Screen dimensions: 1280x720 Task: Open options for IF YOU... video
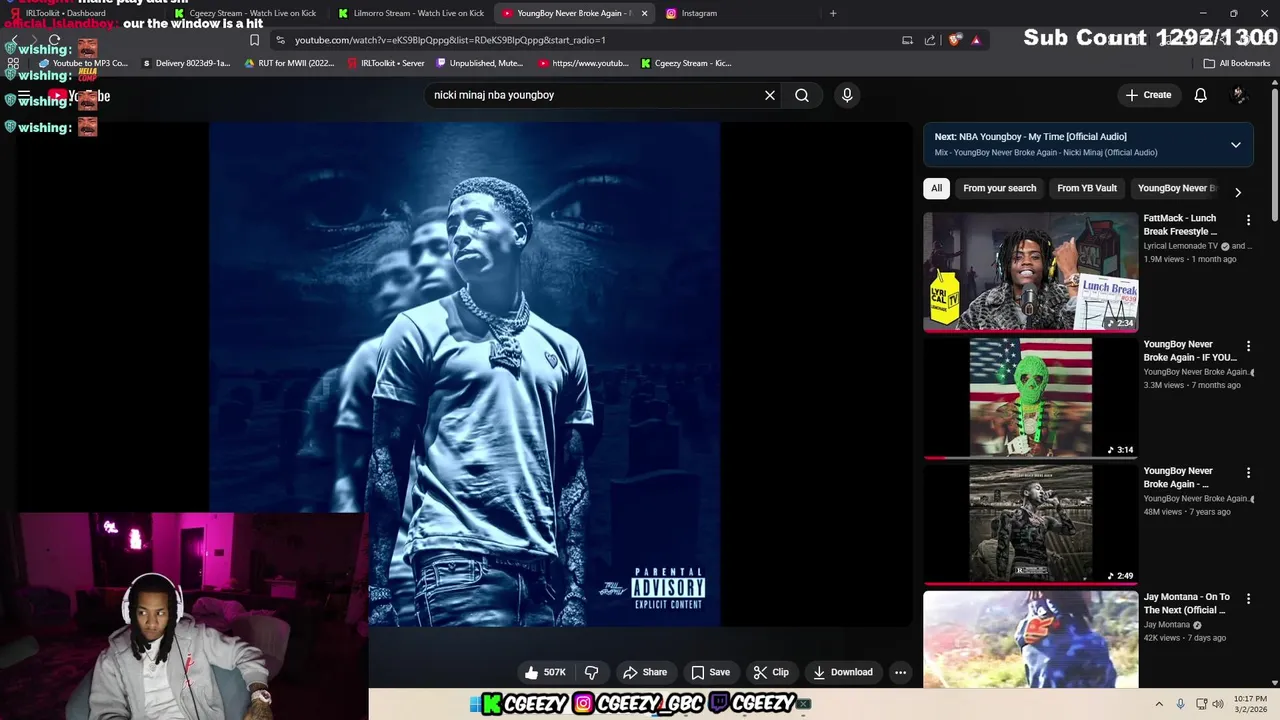point(1248,346)
